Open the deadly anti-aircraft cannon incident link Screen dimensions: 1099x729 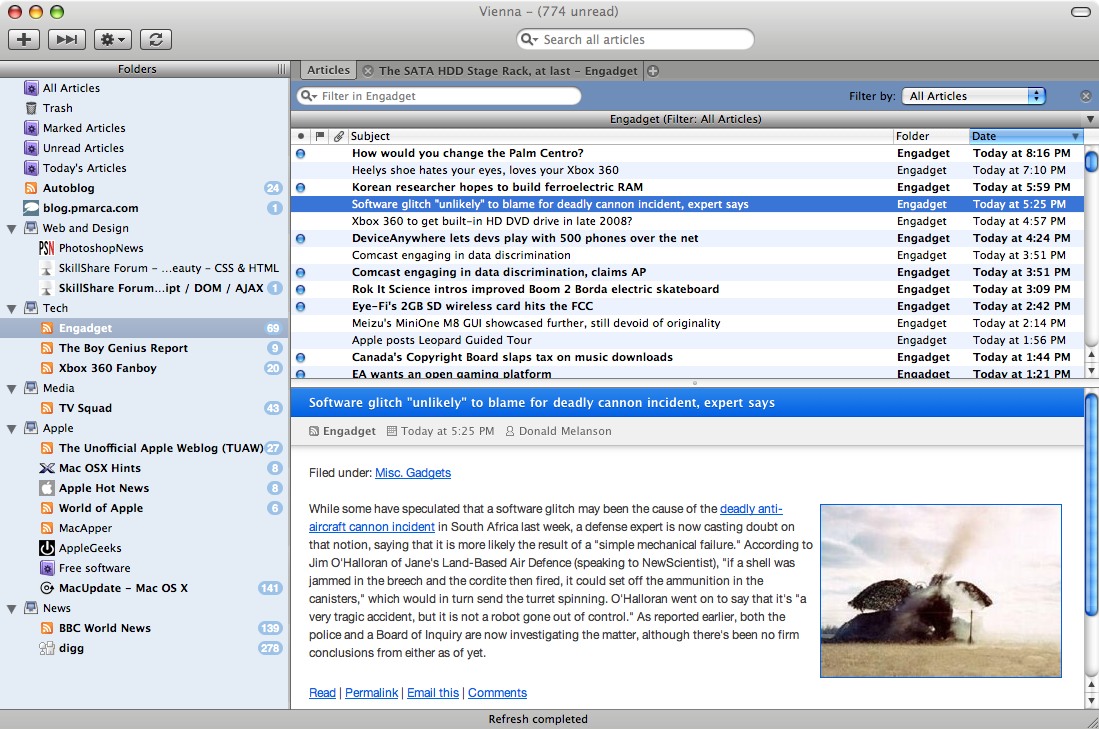(372, 527)
